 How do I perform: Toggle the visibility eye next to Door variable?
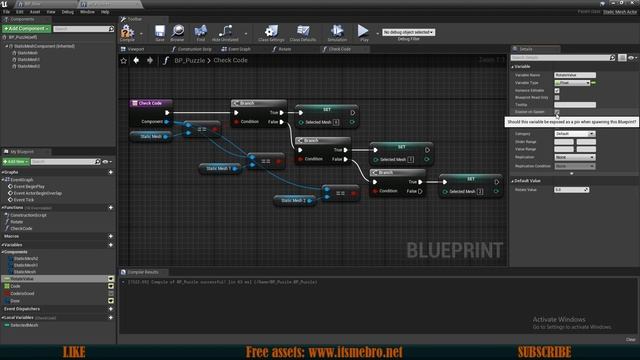pos(111,301)
